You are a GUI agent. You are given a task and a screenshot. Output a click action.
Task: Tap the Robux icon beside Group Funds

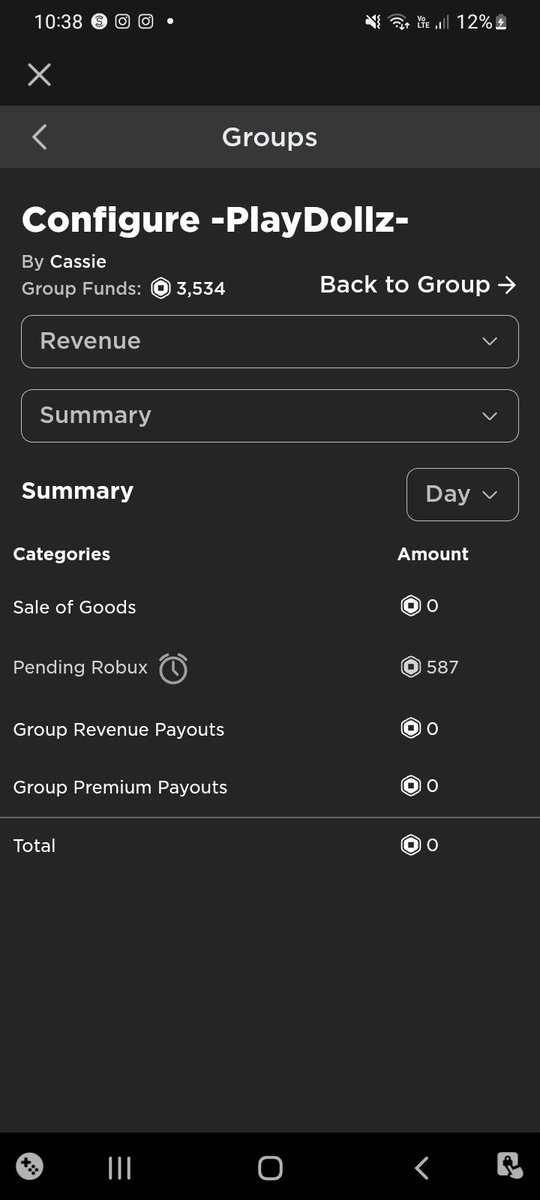(x=161, y=289)
